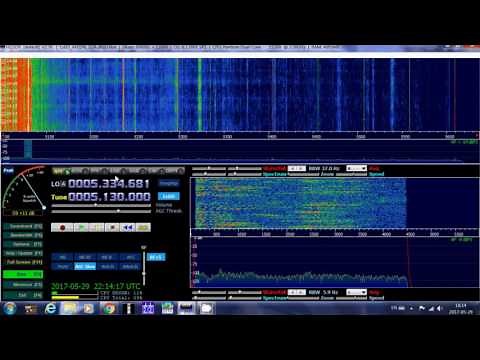This screenshot has width=480, height=360.
Task: Adjust the AGC Thresh slider
Action: [101, 211]
